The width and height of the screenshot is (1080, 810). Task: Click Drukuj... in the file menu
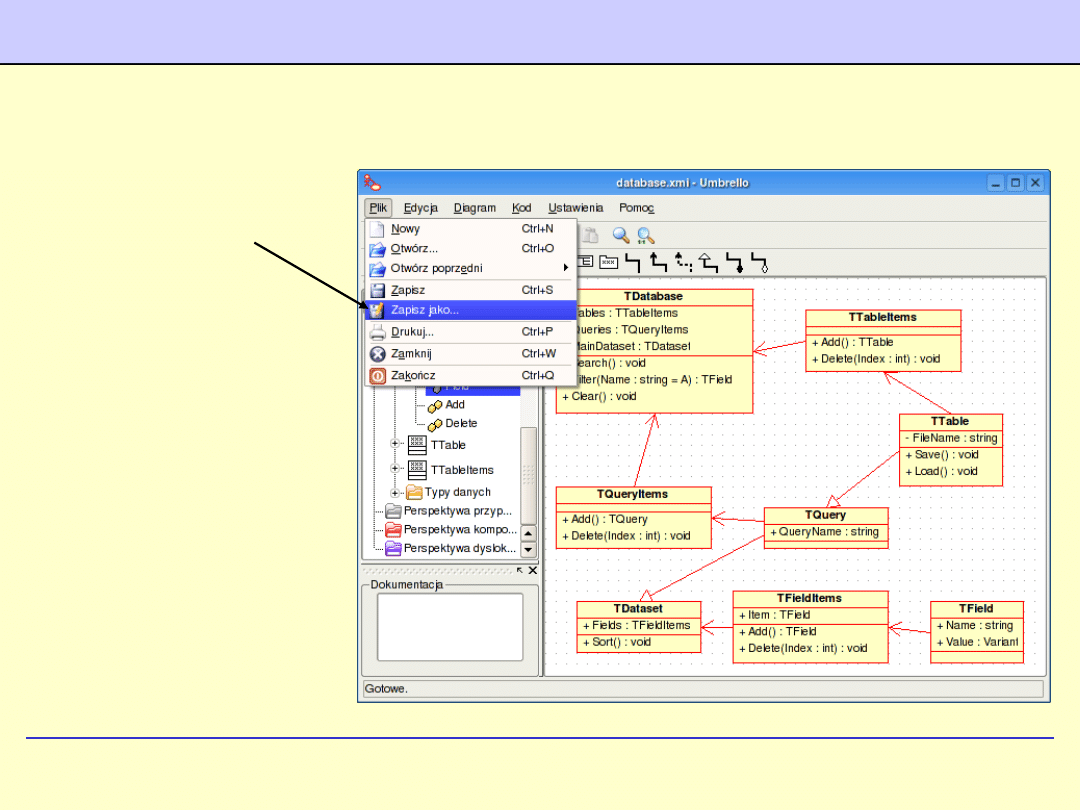pos(412,332)
